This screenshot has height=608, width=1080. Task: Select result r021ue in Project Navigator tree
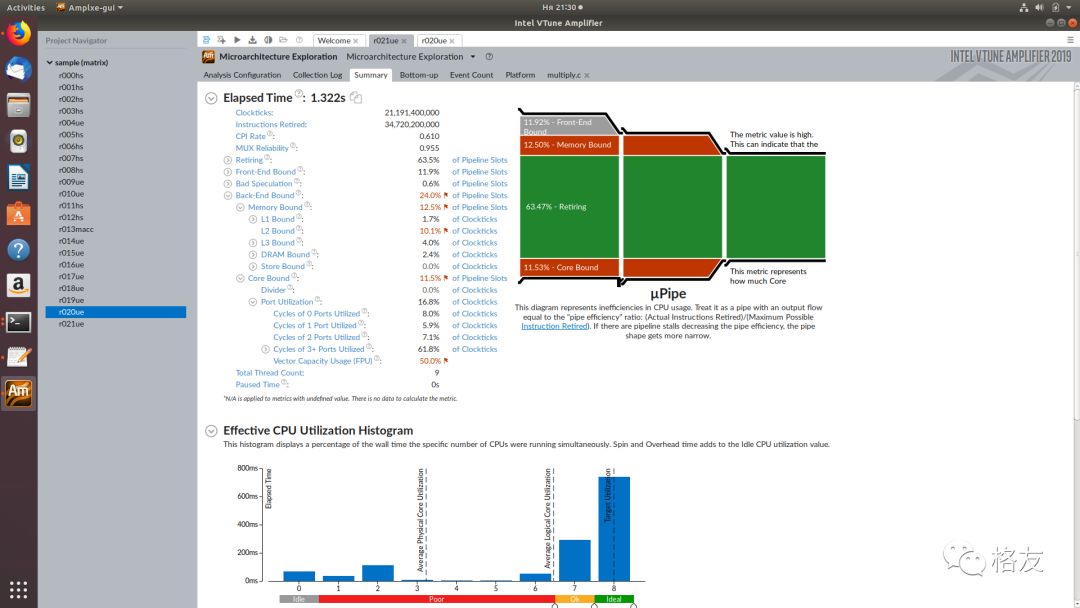point(71,324)
